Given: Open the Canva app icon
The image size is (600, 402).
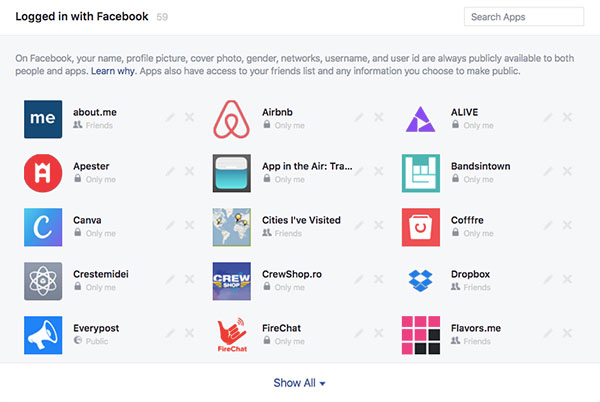Looking at the screenshot, I should (x=43, y=227).
